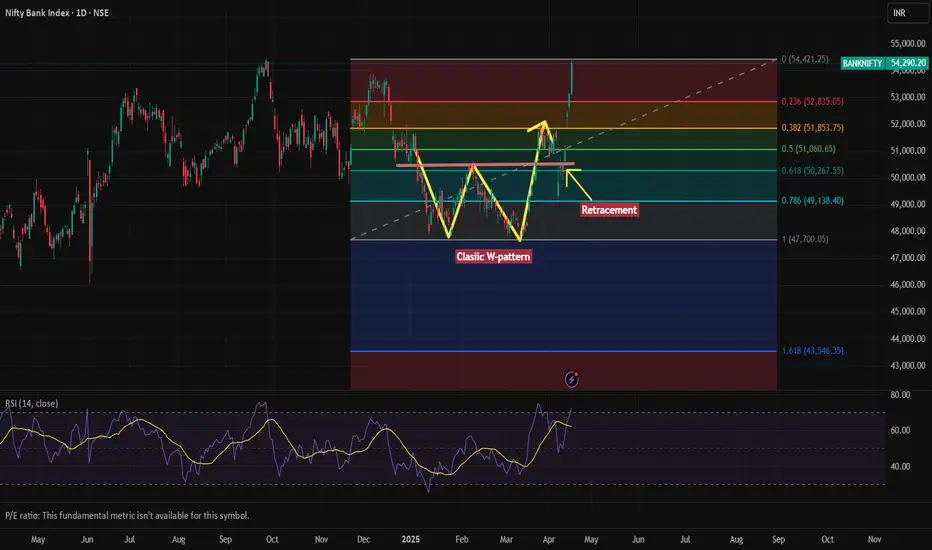Select the Nifty Bank Index symbol title

coord(57,12)
